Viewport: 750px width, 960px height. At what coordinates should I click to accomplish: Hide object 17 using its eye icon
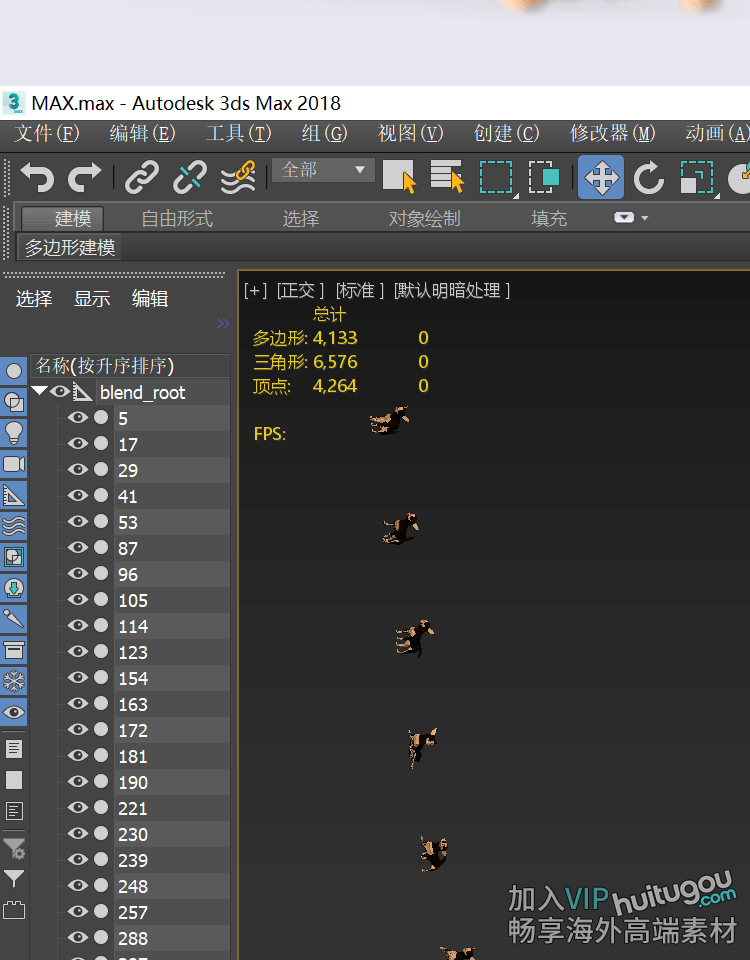77,444
